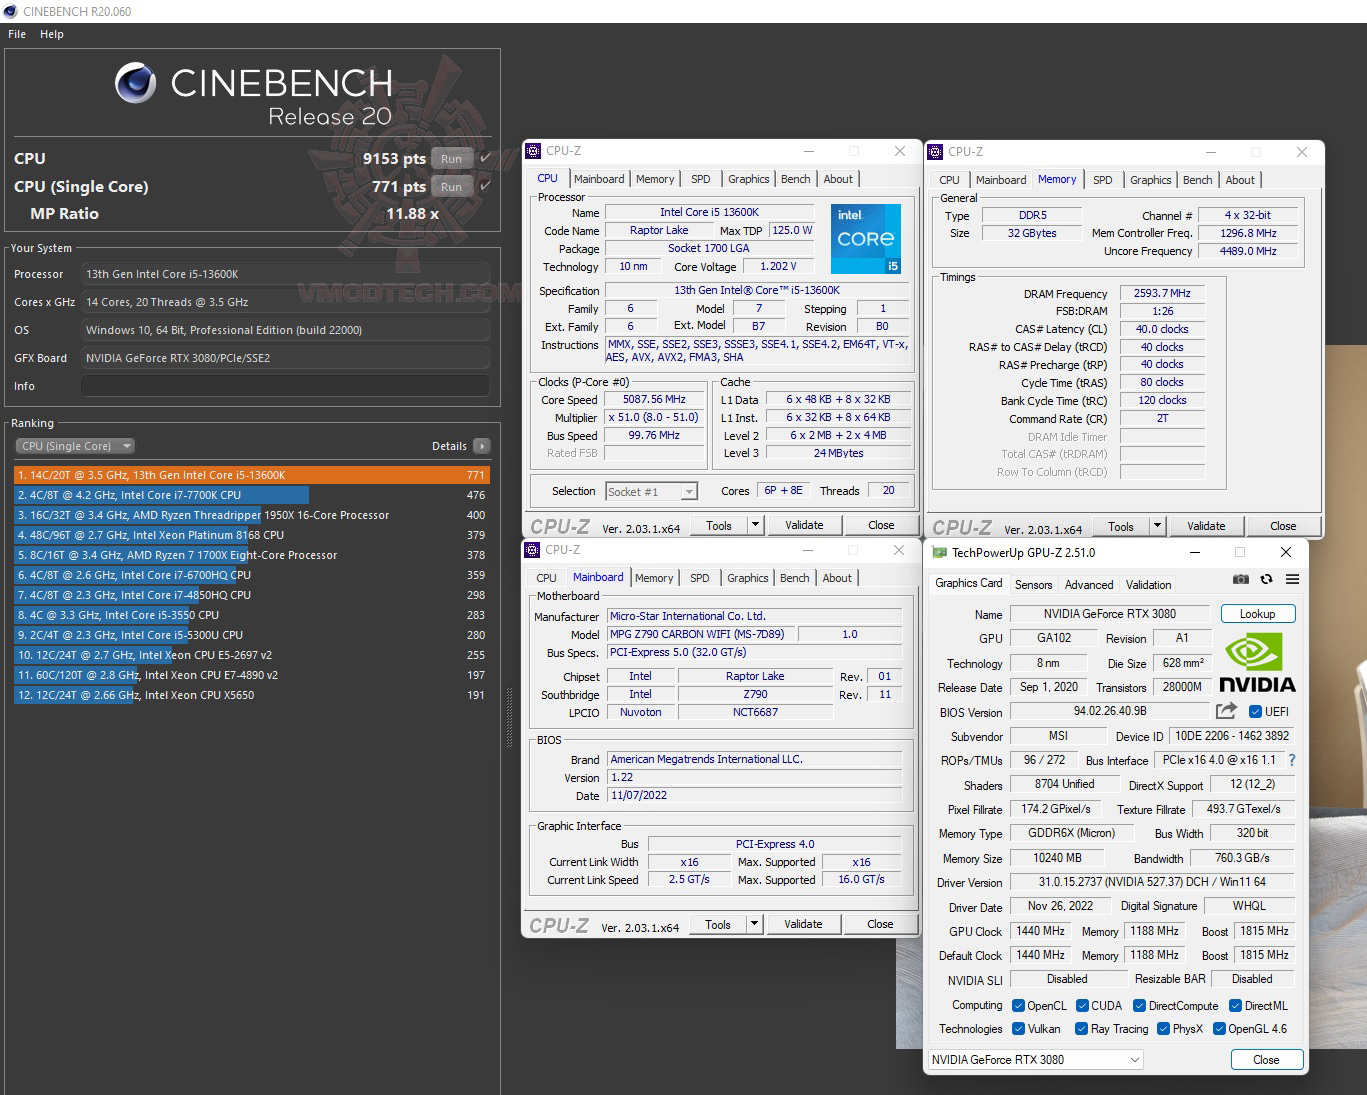The width and height of the screenshot is (1367, 1095).
Task: Toggle the Ray Tracing checkbox
Action: point(1081,1029)
